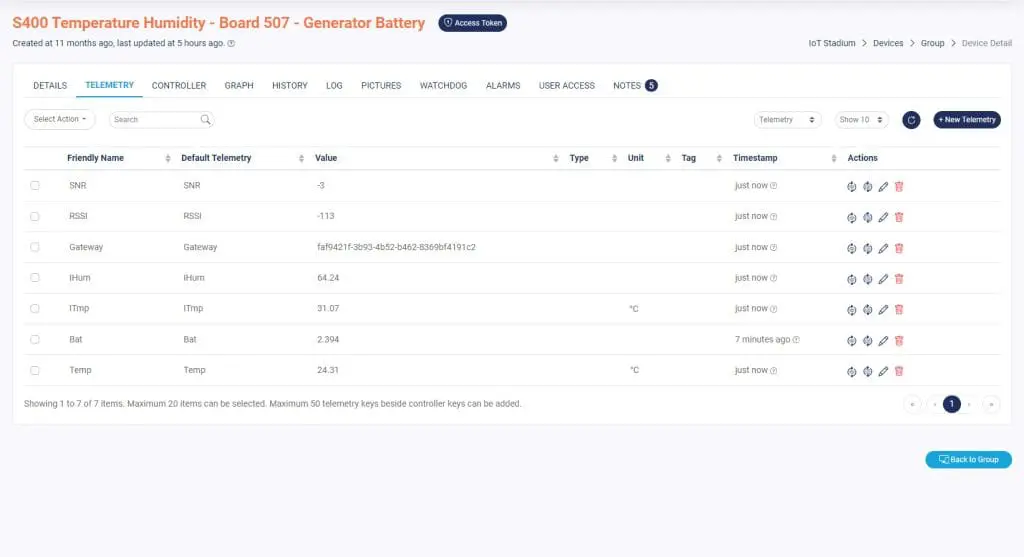This screenshot has width=1024, height=557.
Task: Delete the Gateway telemetry entry
Action: point(899,248)
